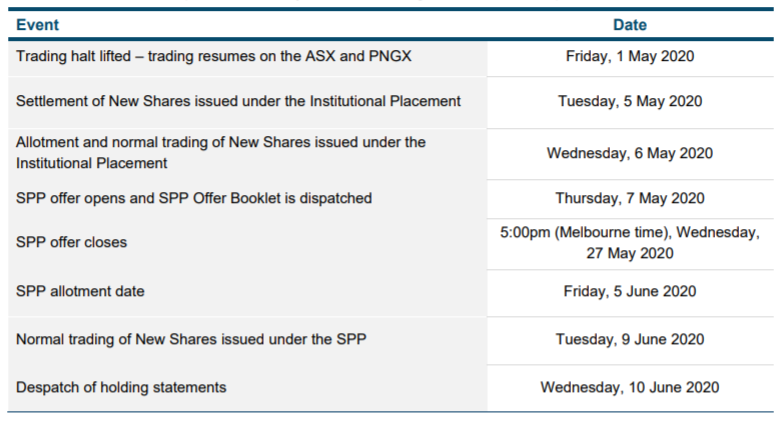Click the Tuesday, 9 June 2020 date
Viewport: 783px width, 421px height.
(x=630, y=340)
